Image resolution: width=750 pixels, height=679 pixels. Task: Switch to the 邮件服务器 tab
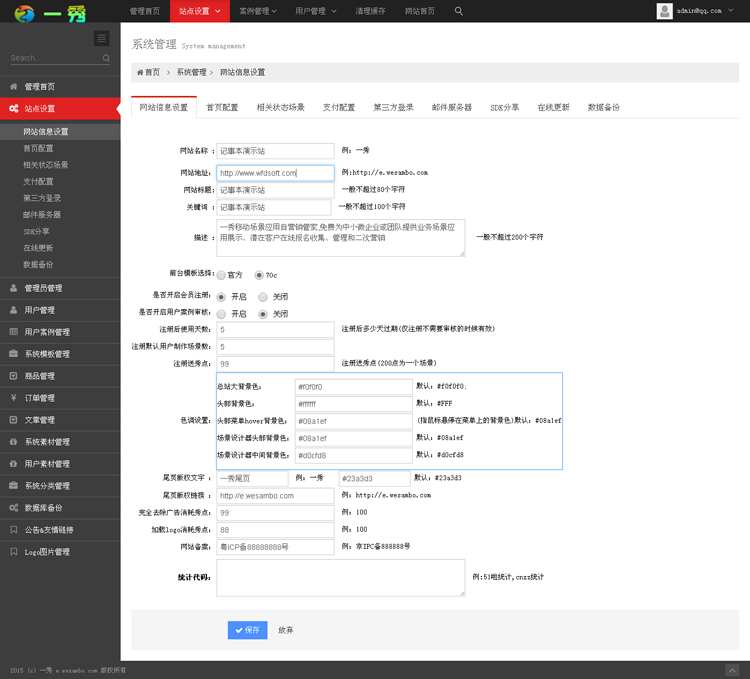452,108
